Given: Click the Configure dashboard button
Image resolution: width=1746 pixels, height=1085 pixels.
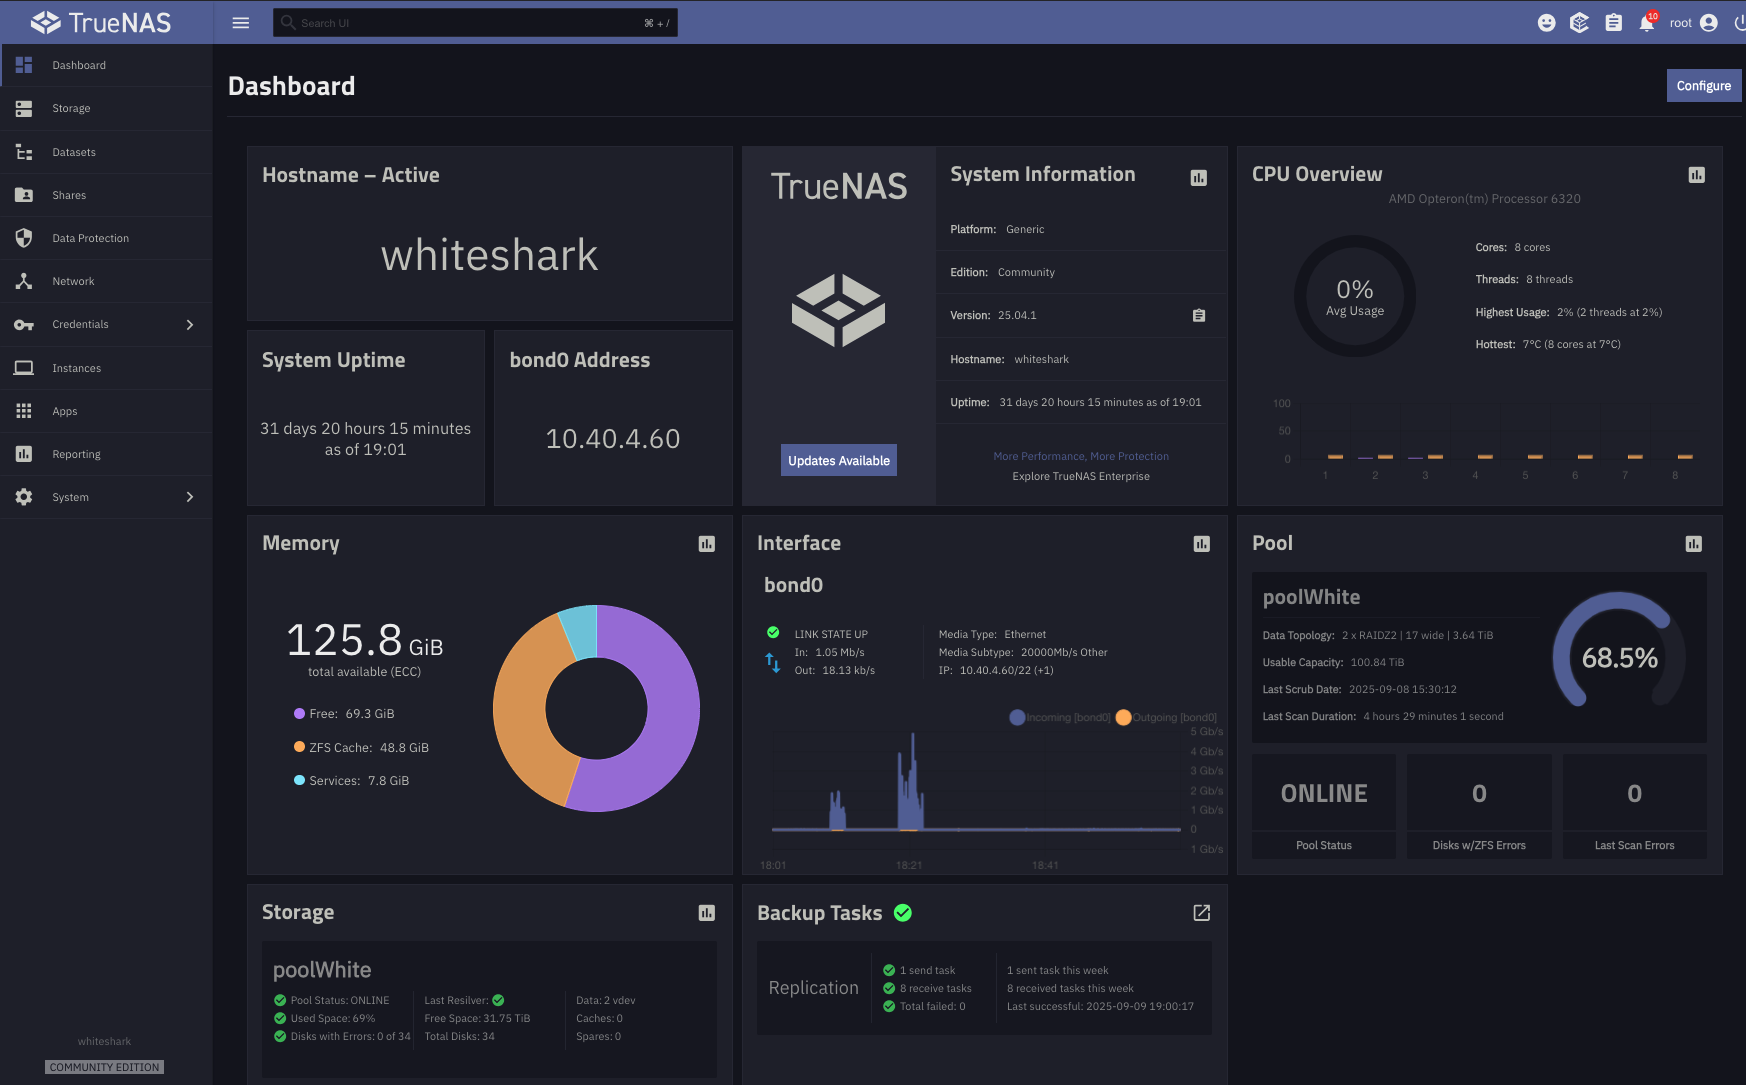Looking at the screenshot, I should click(1704, 86).
